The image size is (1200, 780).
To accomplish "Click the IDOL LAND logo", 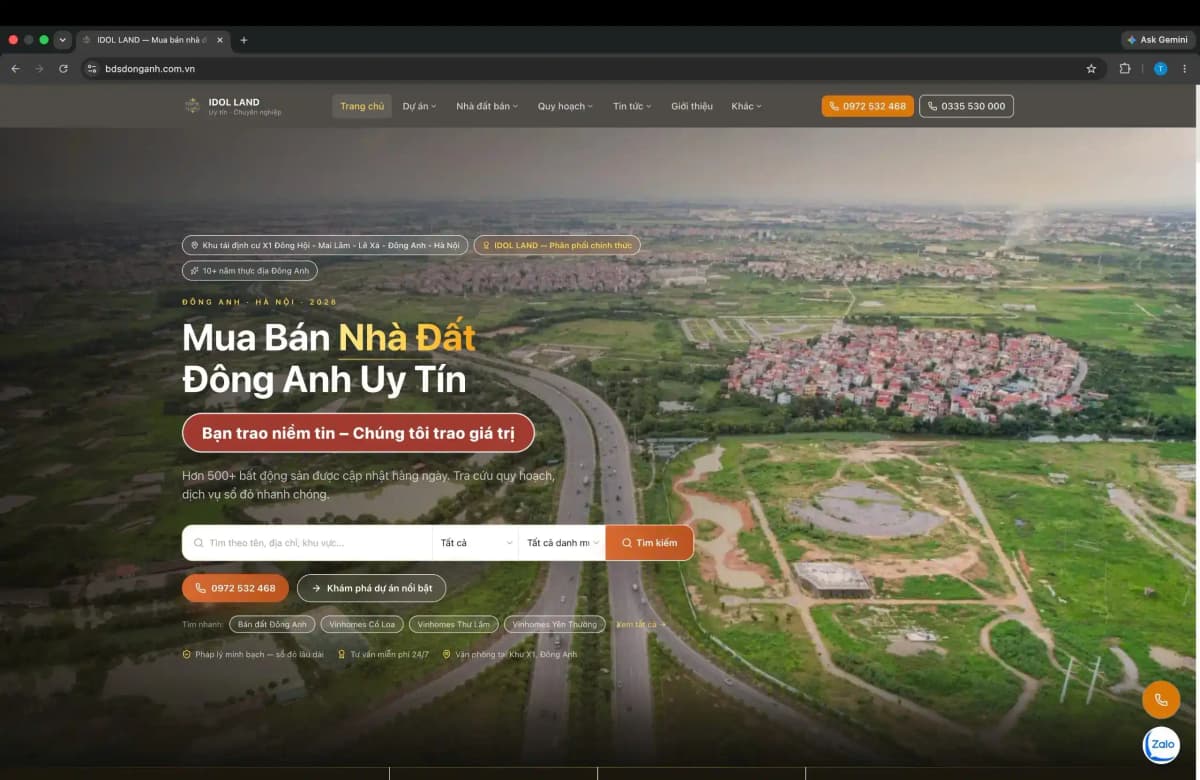I will click(x=233, y=106).
